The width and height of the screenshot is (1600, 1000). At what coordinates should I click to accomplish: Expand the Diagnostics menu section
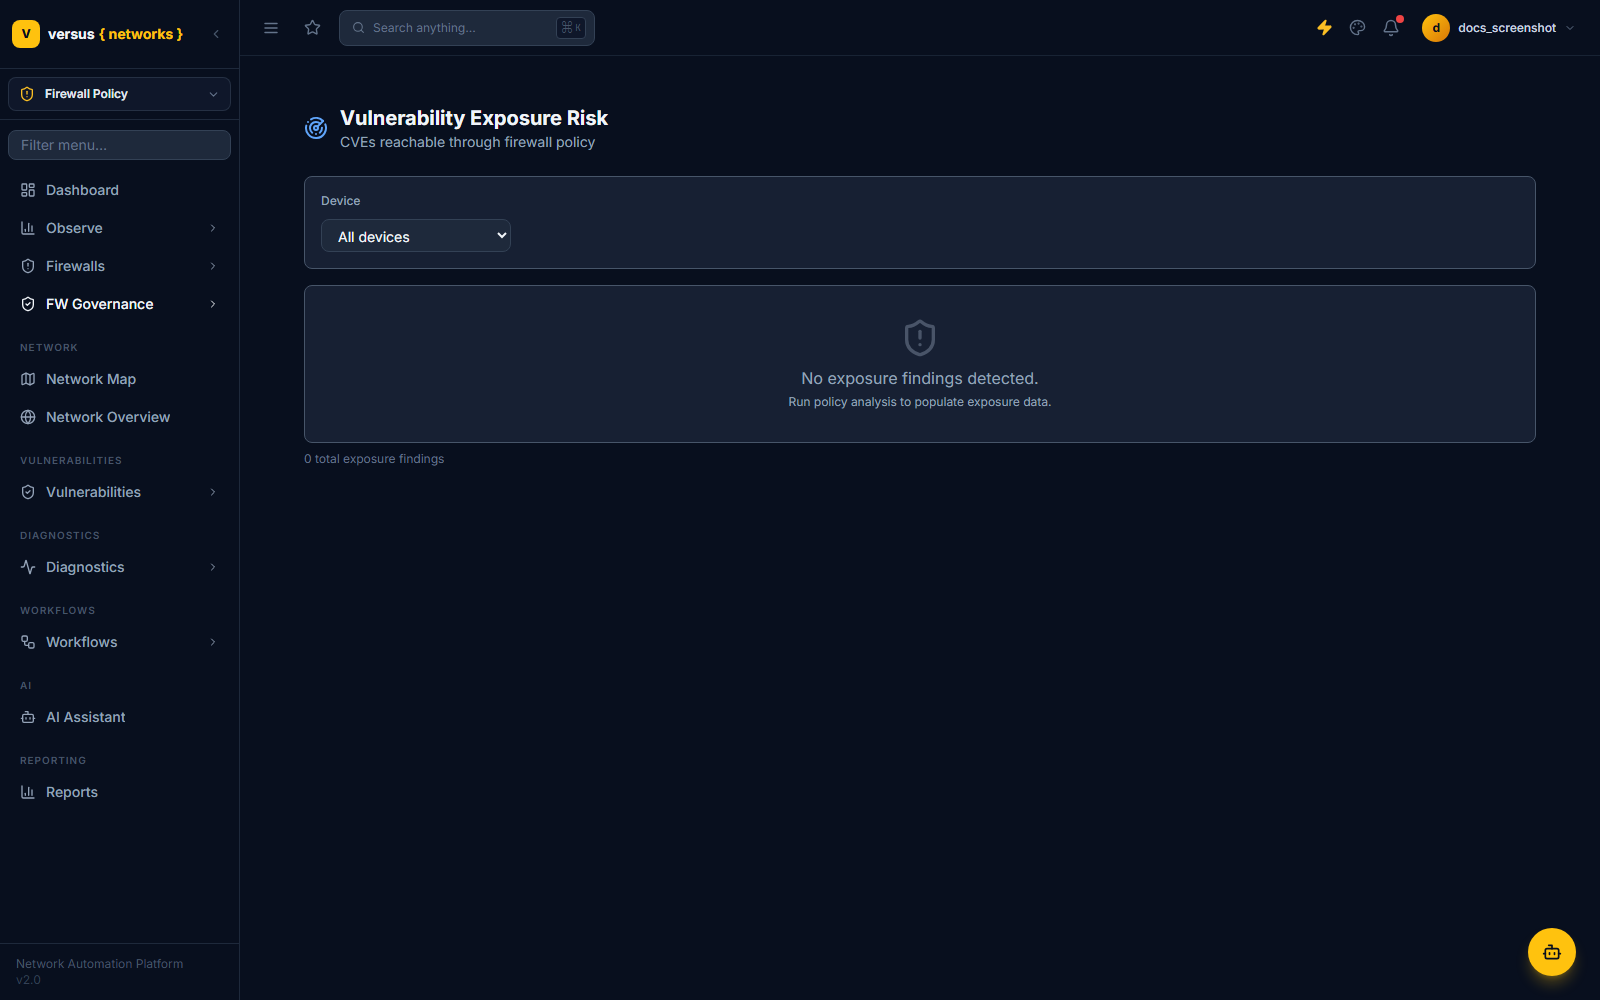point(120,567)
